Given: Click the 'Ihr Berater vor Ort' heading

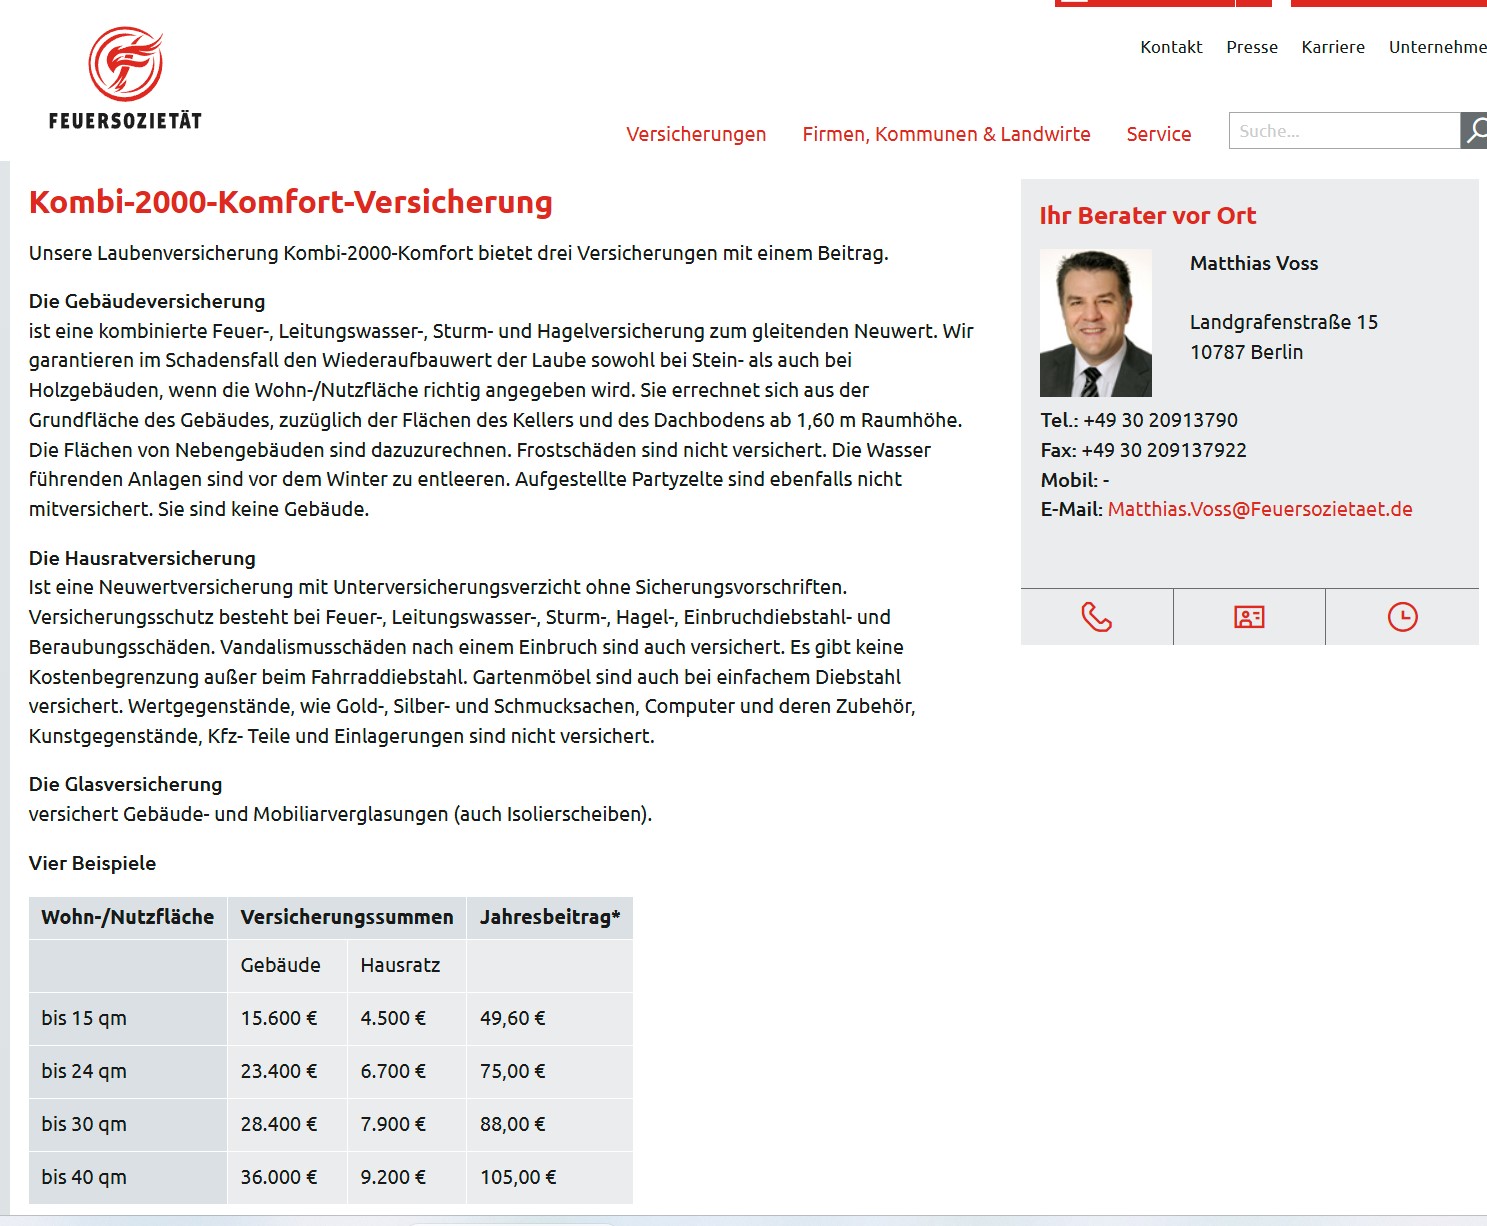Looking at the screenshot, I should tap(1148, 216).
